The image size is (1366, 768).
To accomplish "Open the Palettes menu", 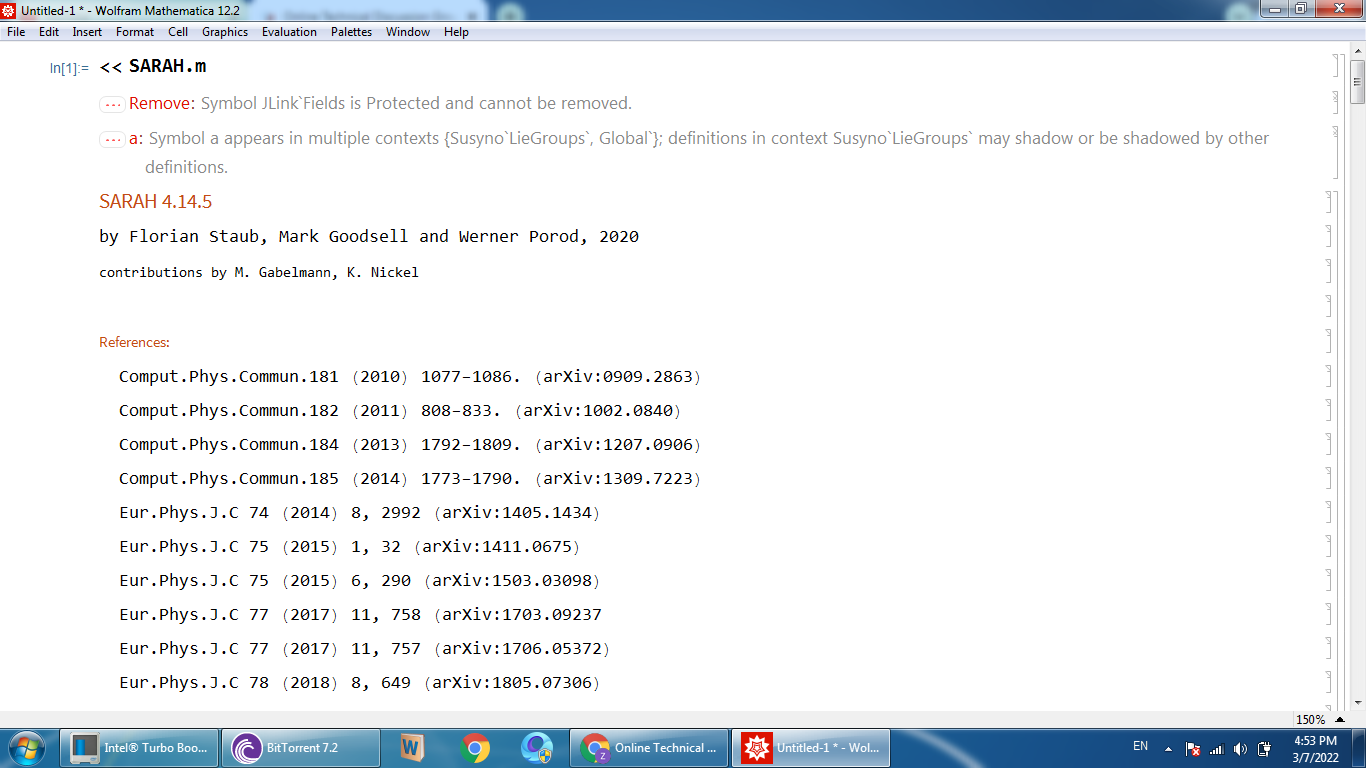I will pyautogui.click(x=351, y=32).
